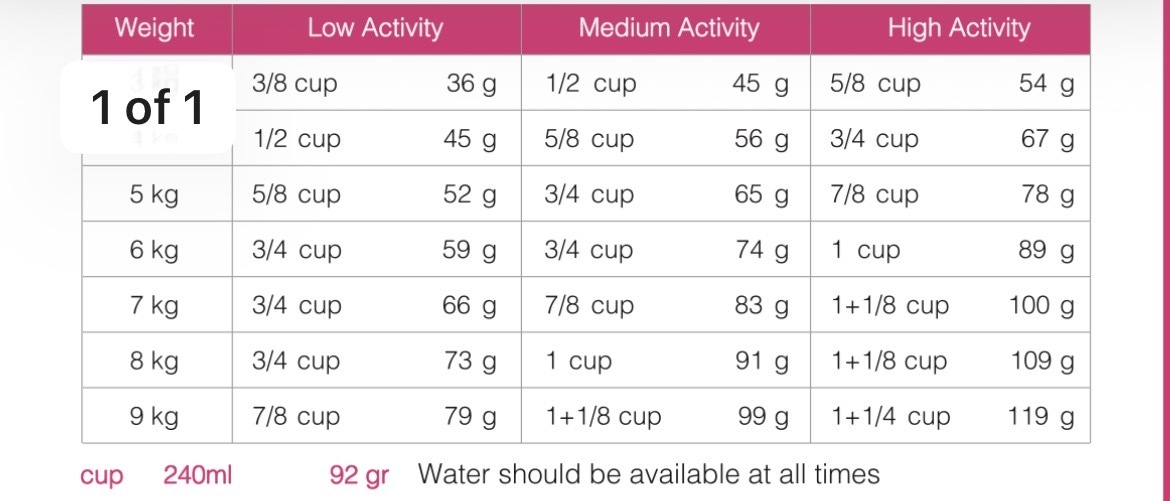
Task: Click the 99 g medium activity value
Action: 763,417
